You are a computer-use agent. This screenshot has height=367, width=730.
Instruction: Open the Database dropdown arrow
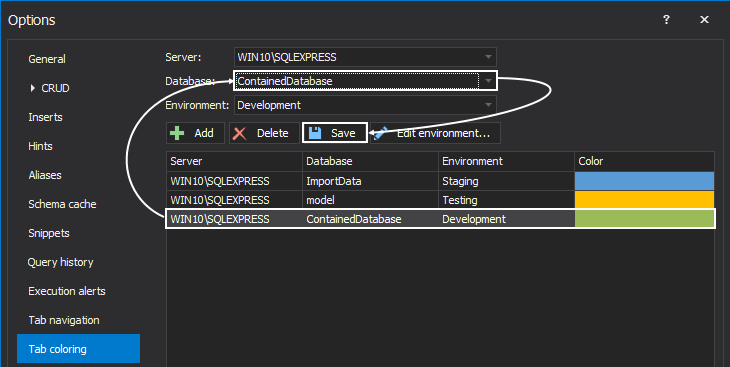[x=488, y=81]
